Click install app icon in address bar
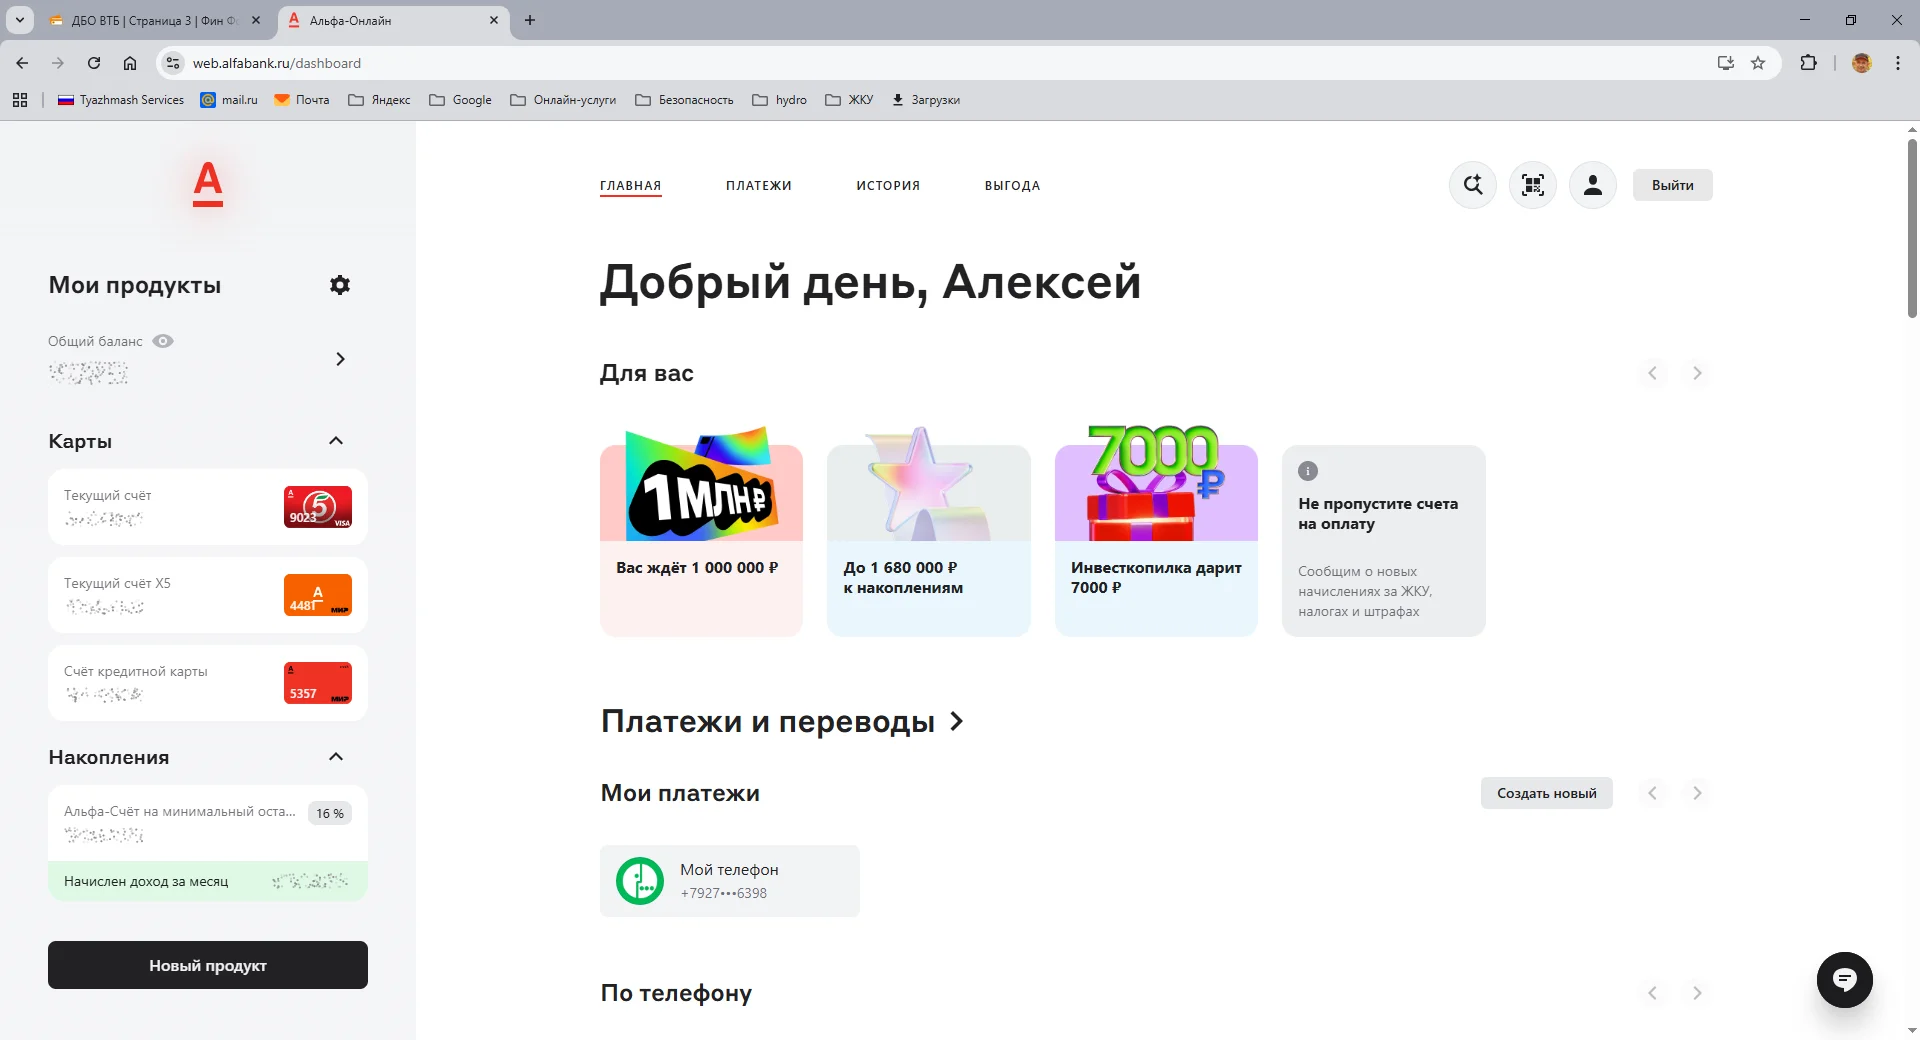Image resolution: width=1920 pixels, height=1040 pixels. (x=1726, y=63)
